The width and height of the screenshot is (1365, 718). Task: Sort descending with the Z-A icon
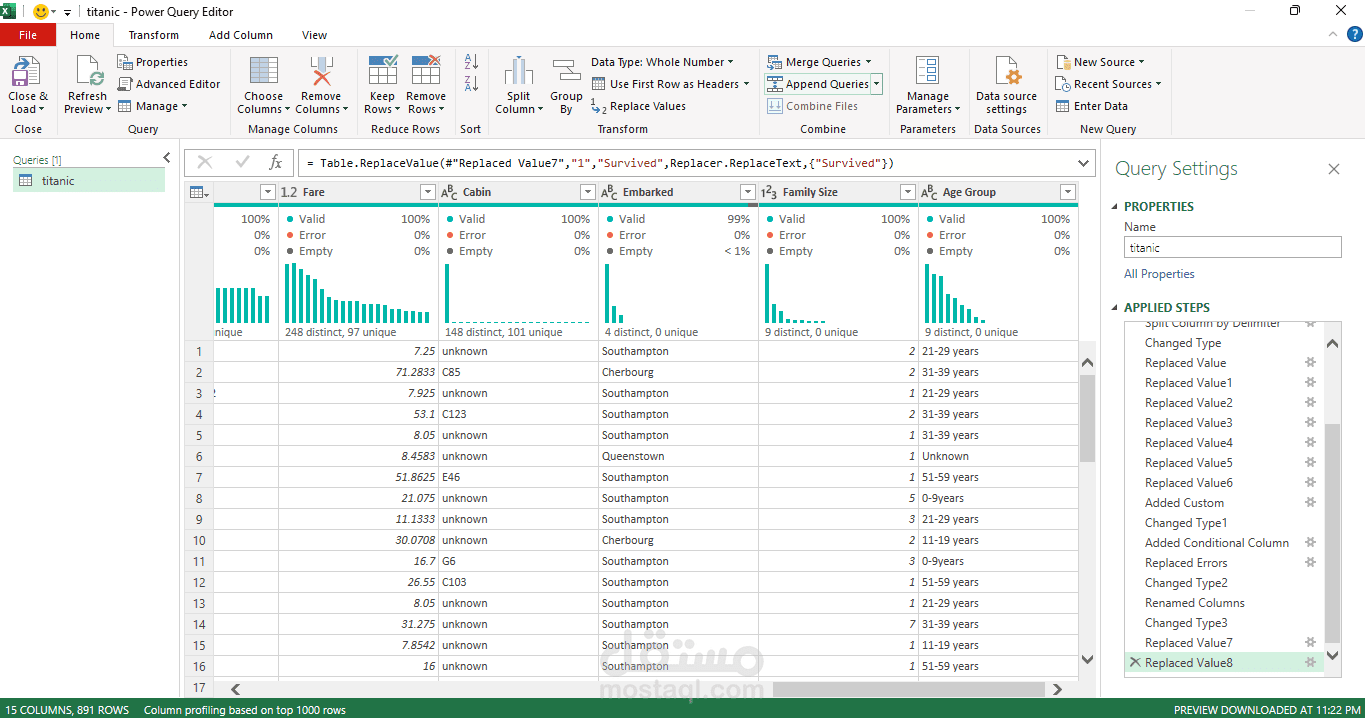click(471, 84)
